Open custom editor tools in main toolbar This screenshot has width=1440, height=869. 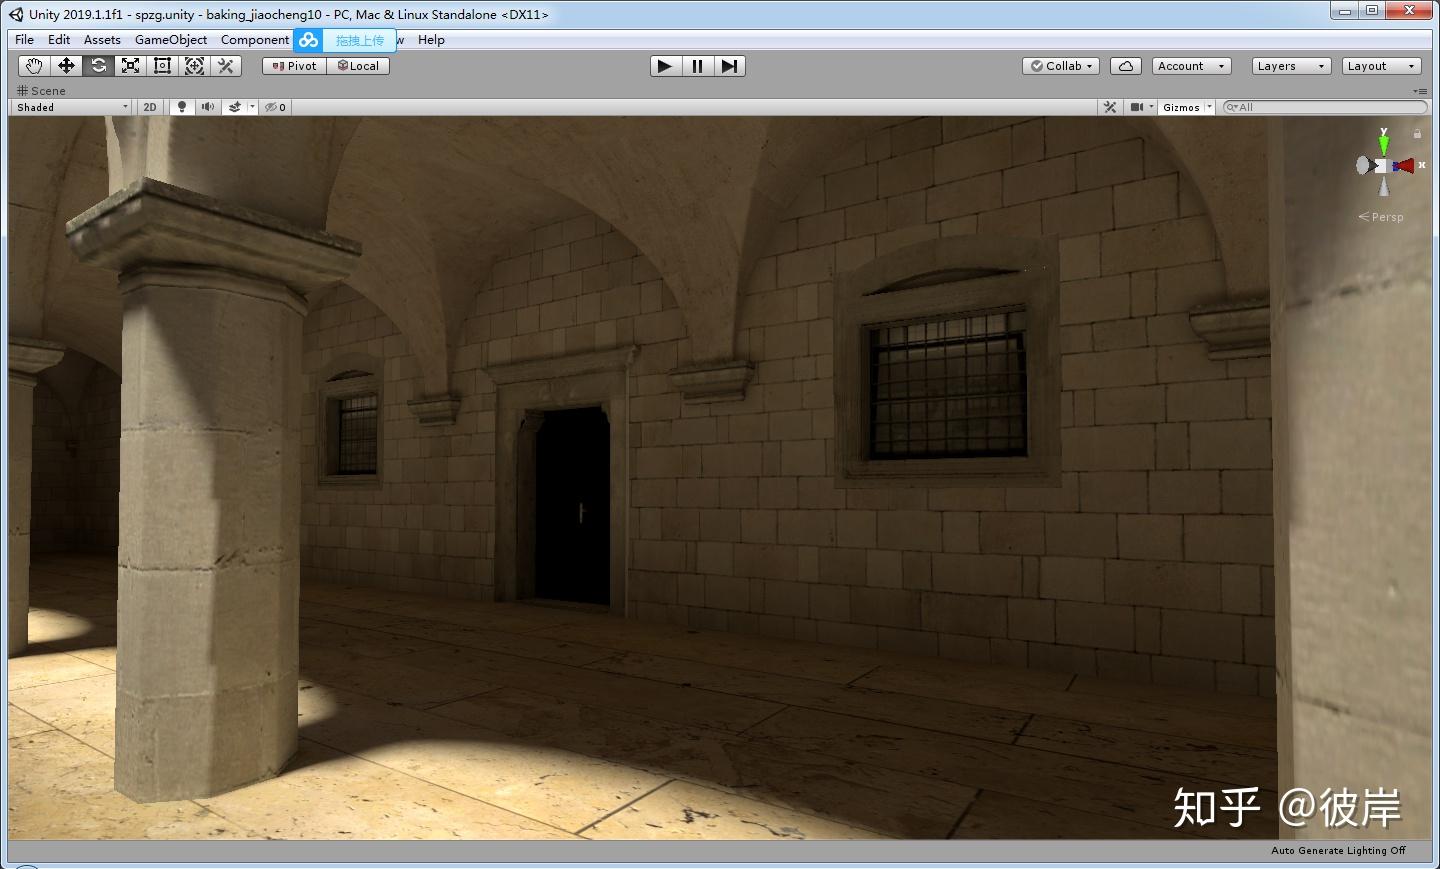226,66
